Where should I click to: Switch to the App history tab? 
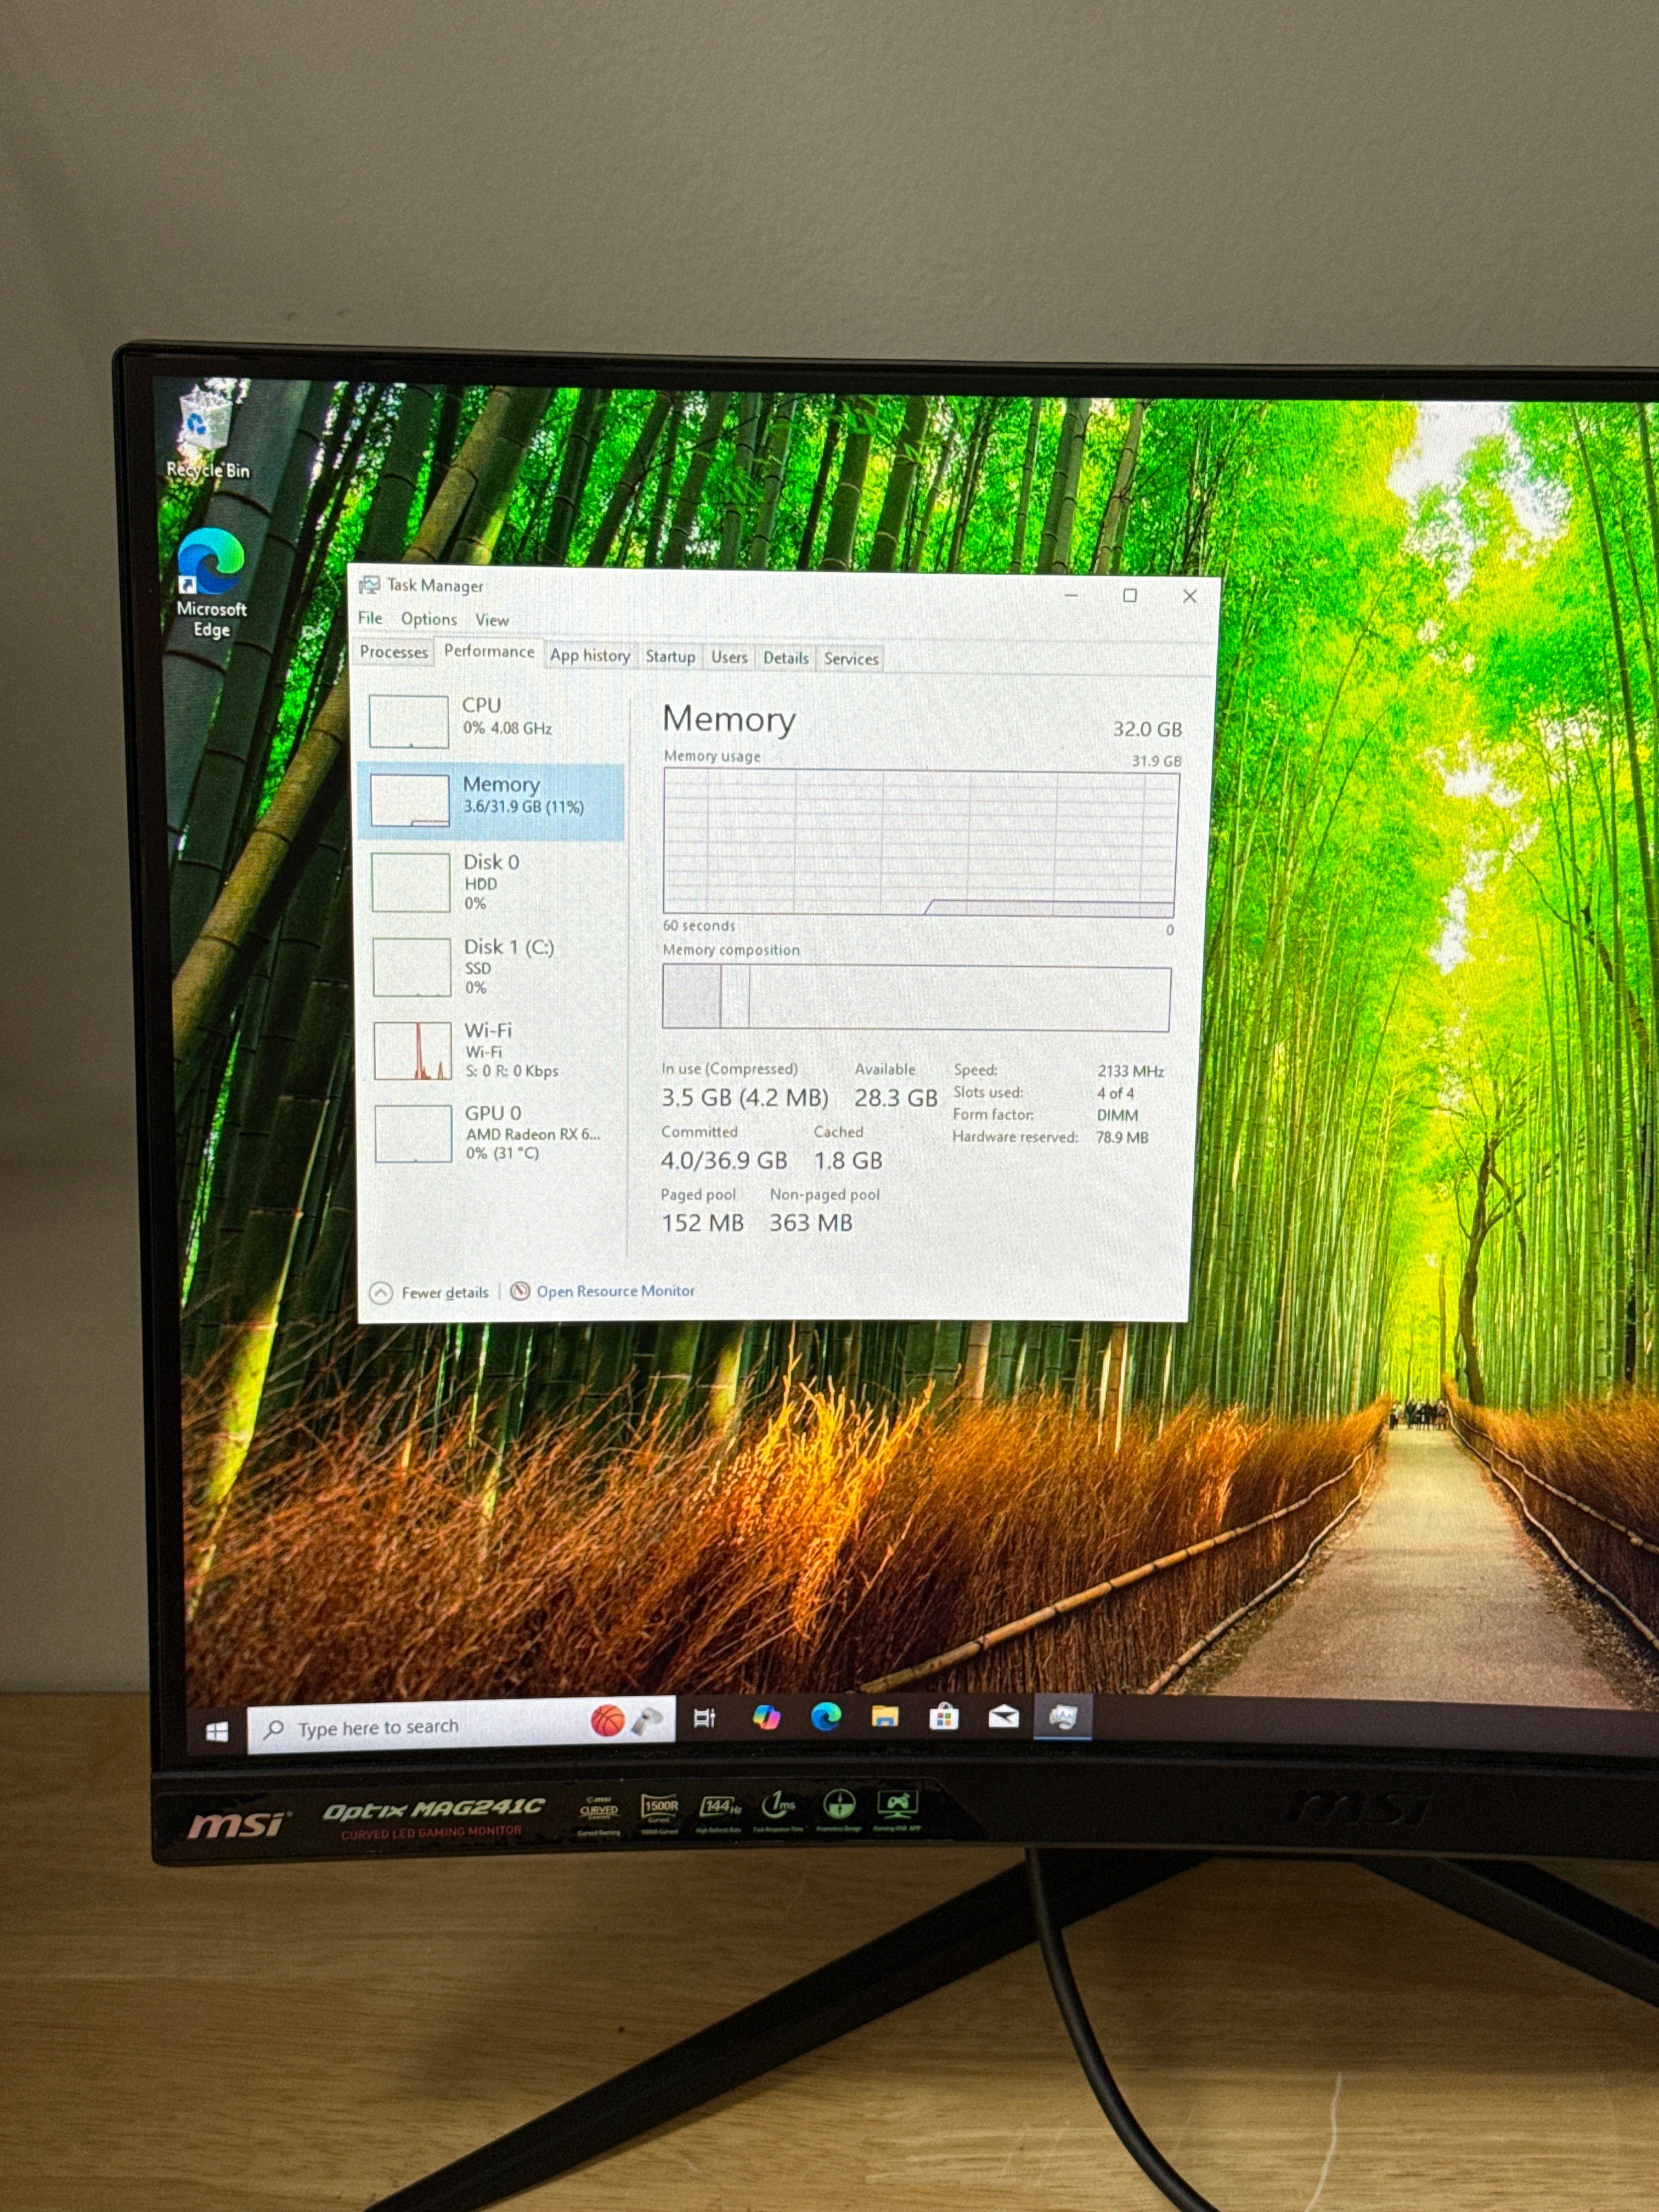click(x=590, y=655)
